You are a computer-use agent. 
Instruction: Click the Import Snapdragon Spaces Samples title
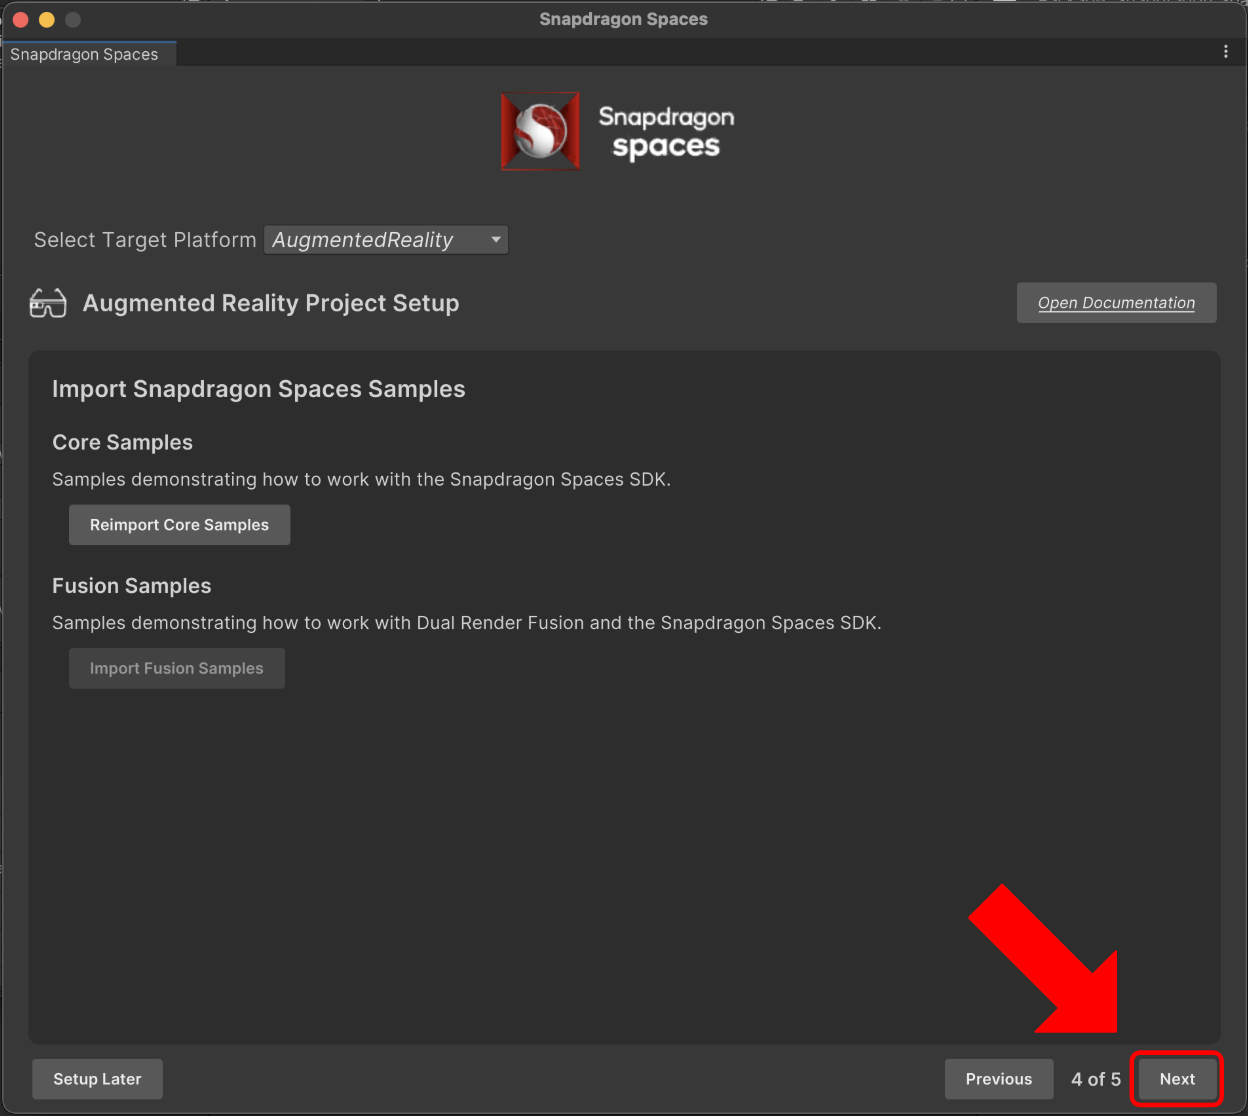click(259, 389)
